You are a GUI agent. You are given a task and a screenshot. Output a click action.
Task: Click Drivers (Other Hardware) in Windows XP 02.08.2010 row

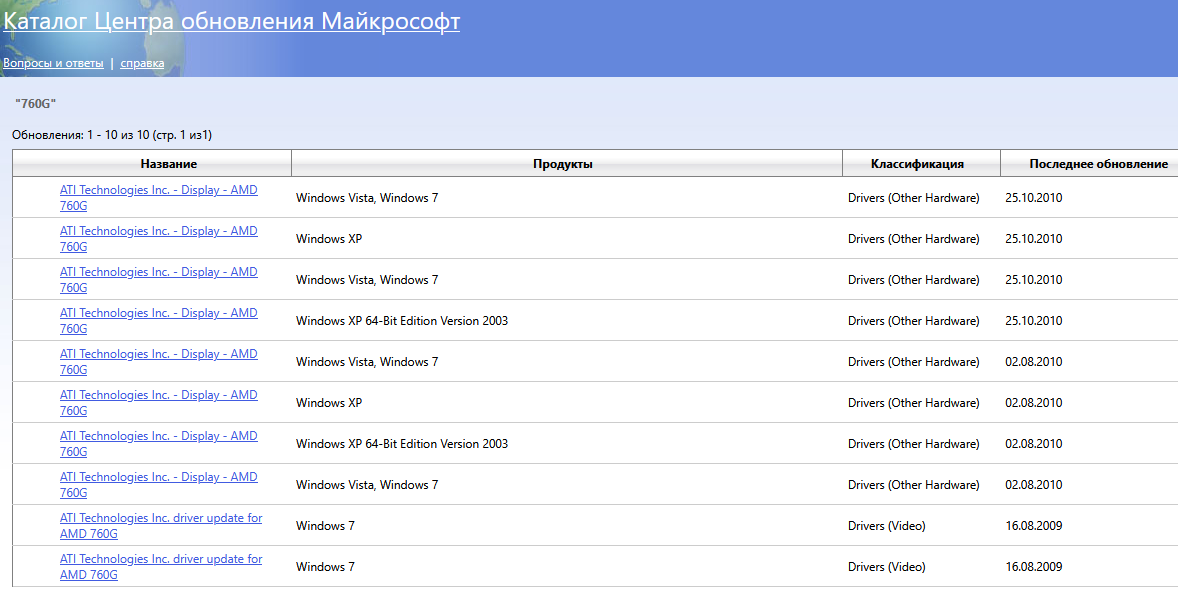coord(914,403)
